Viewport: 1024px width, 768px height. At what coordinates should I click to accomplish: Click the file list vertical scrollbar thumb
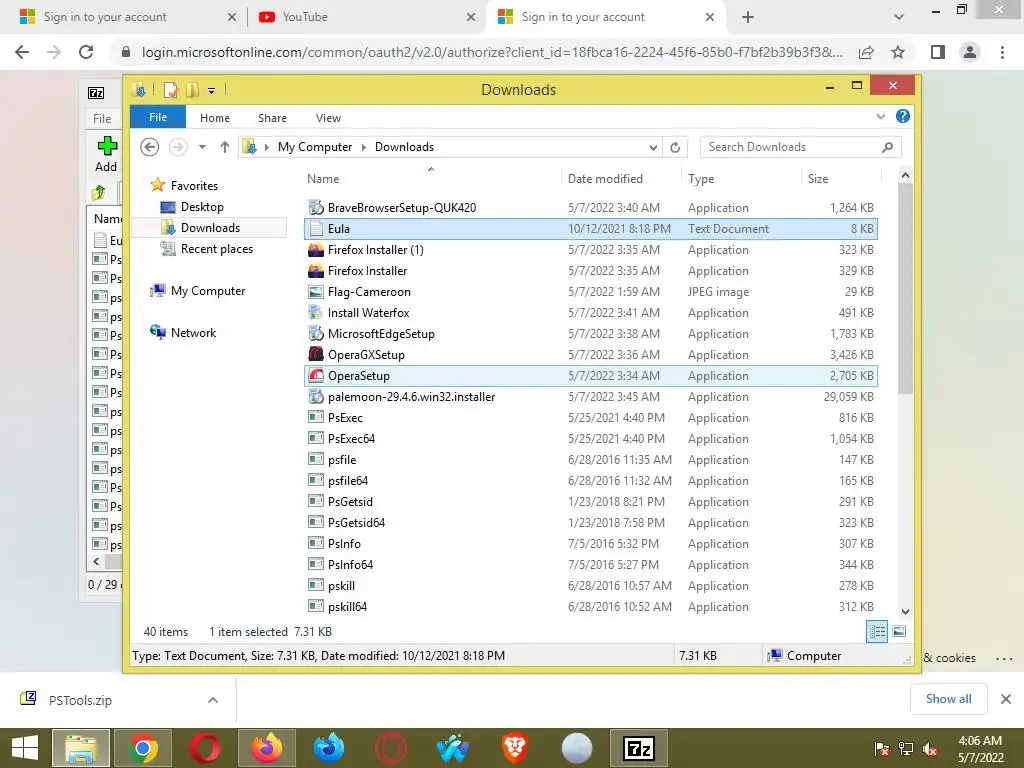coord(904,288)
